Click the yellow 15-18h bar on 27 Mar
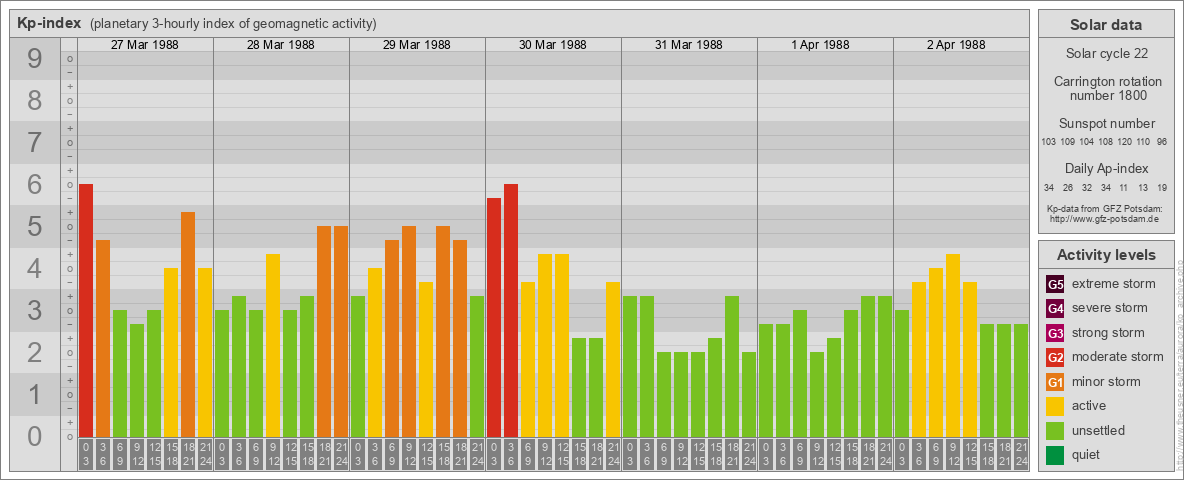 [x=171, y=352]
